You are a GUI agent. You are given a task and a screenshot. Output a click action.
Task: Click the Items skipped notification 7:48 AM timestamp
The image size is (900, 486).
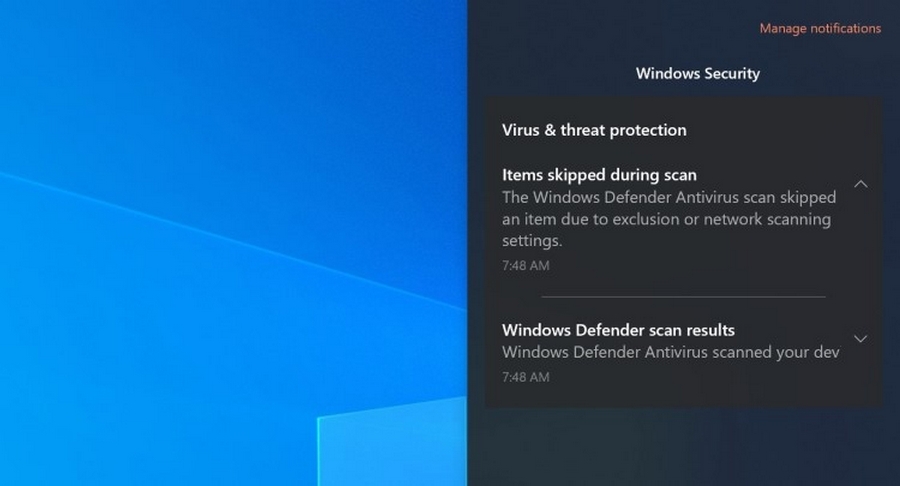coord(526,265)
